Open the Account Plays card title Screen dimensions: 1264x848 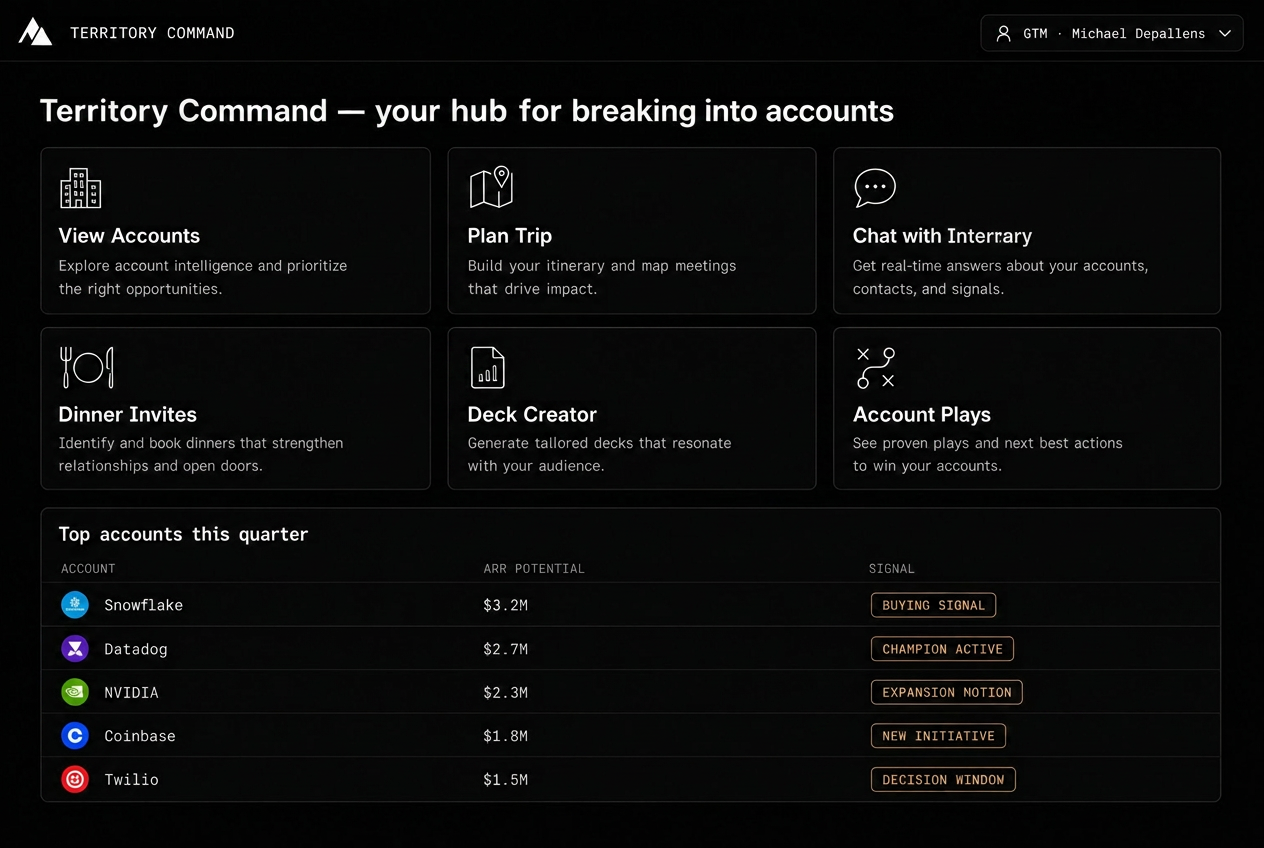[x=922, y=414]
